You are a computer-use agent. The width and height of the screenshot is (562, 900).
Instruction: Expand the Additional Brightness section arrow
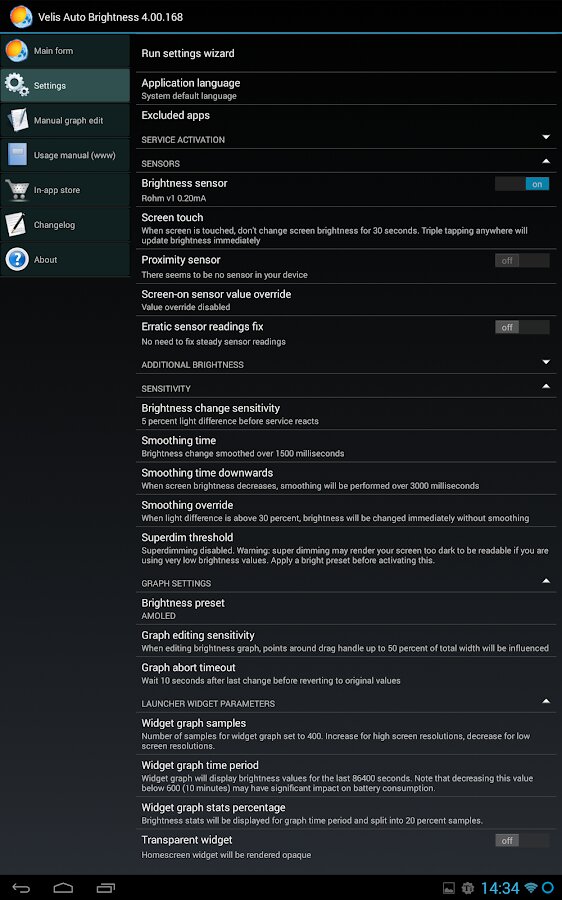546,362
